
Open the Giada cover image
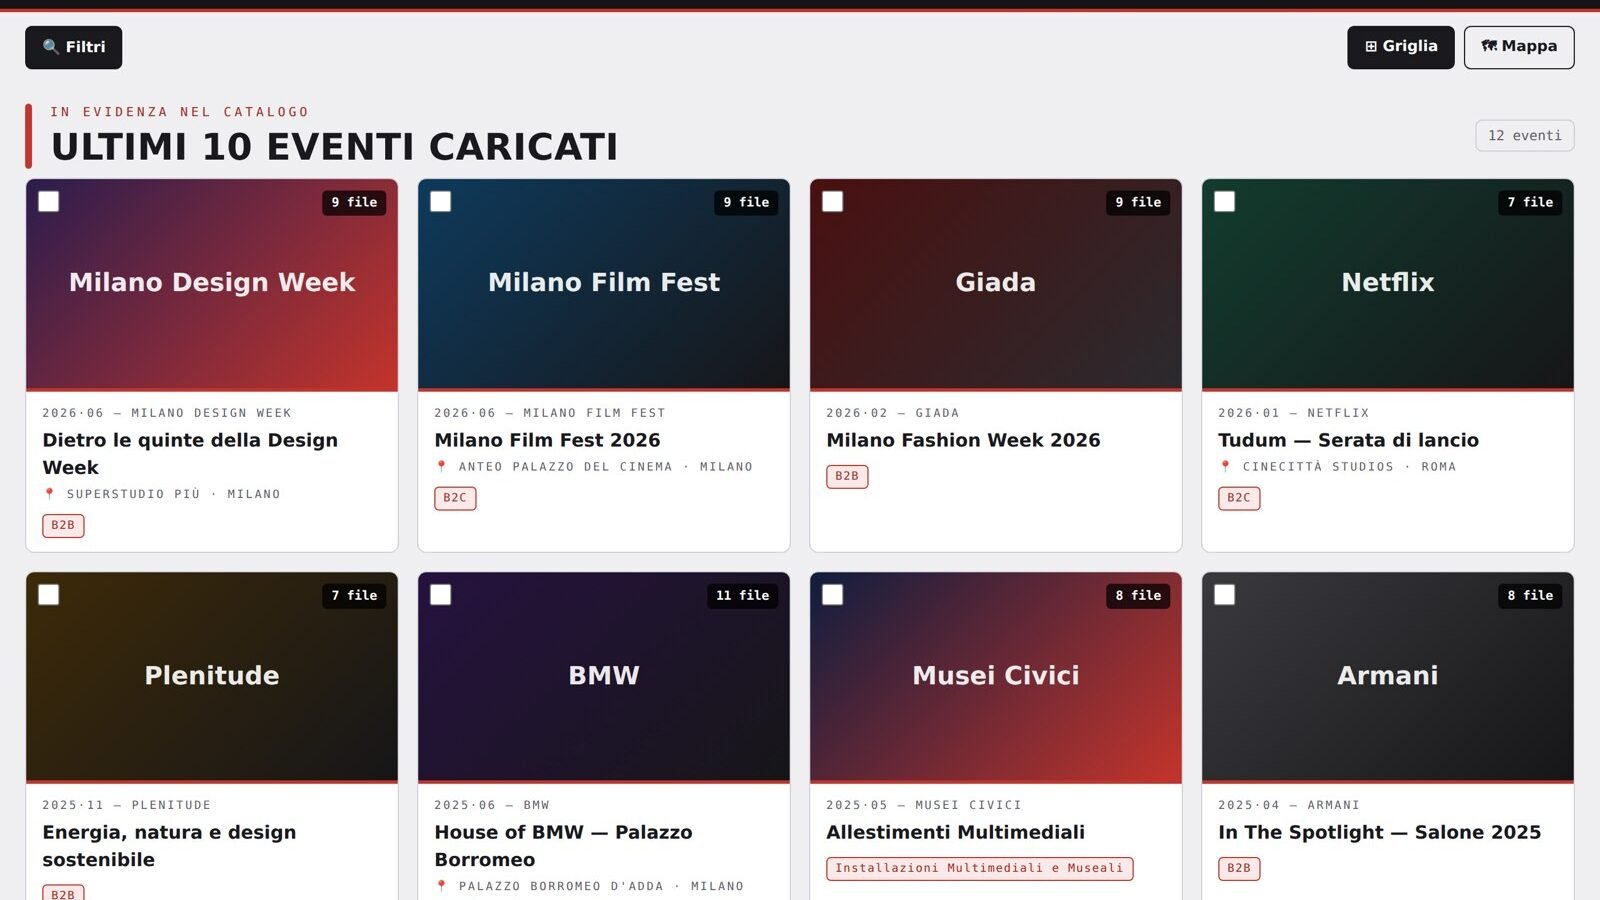(996, 285)
